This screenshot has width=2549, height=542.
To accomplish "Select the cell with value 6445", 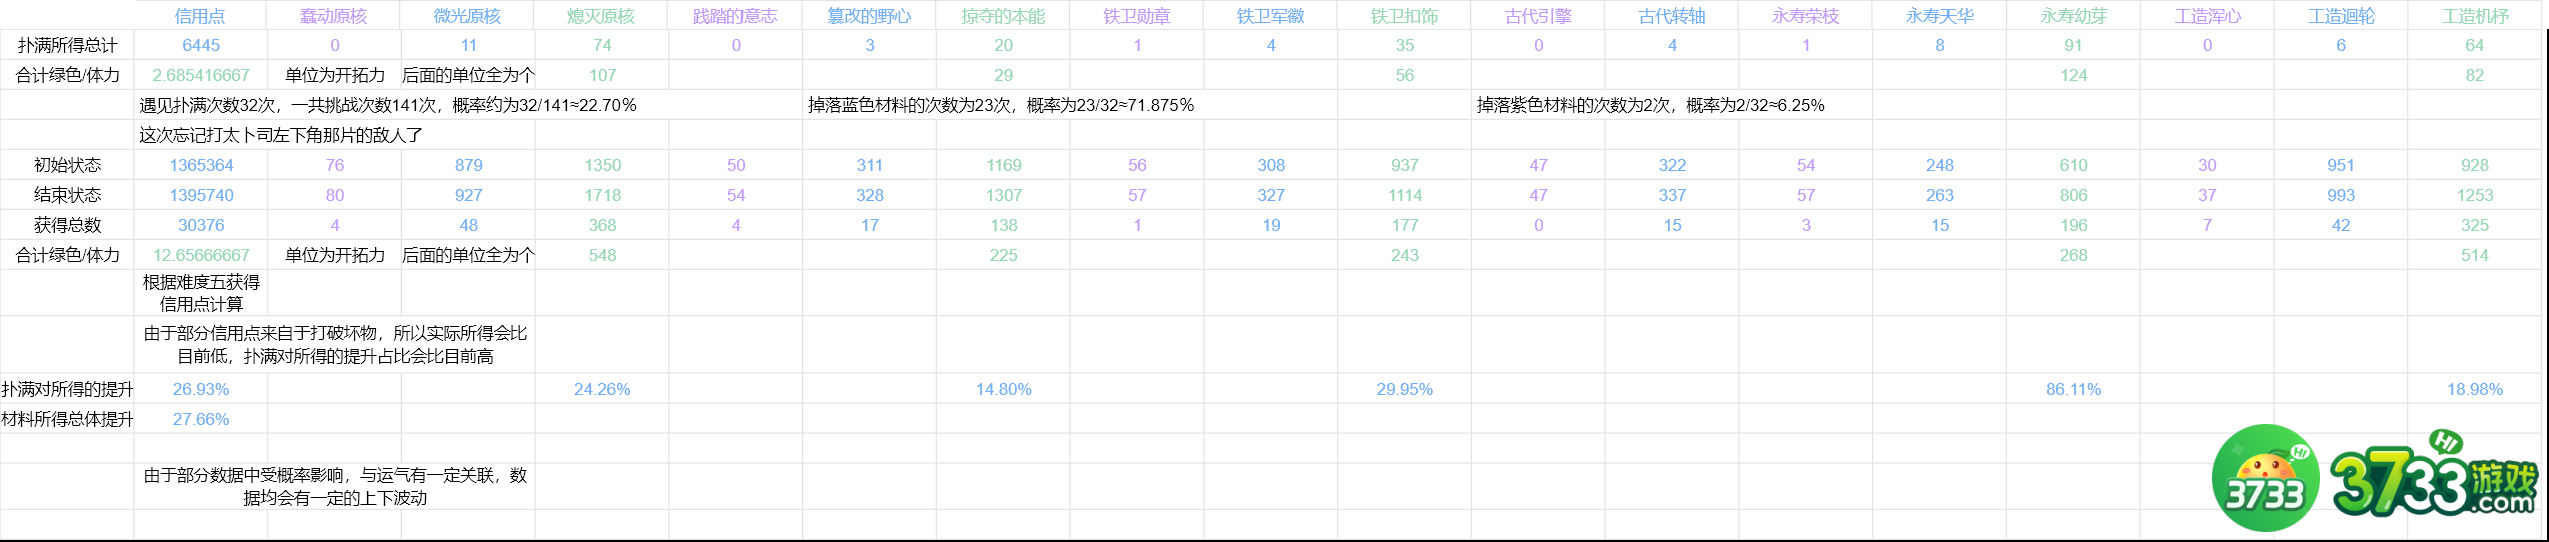I will click(201, 45).
